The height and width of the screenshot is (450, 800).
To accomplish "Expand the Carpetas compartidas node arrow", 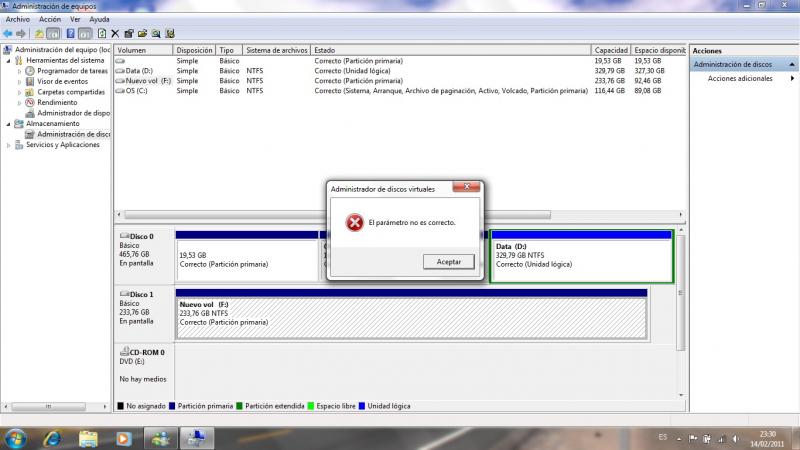I will pyautogui.click(x=19, y=92).
